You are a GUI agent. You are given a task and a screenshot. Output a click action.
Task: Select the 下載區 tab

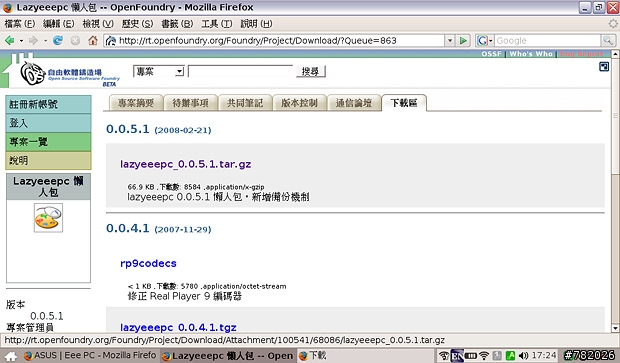click(x=404, y=103)
